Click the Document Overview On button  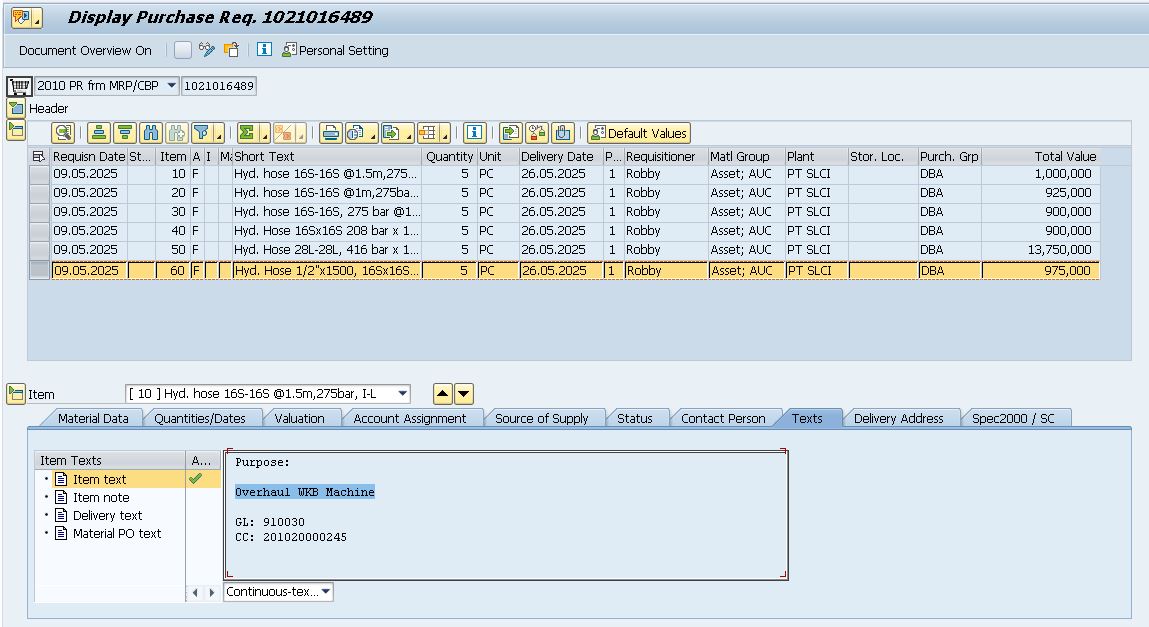[85, 51]
